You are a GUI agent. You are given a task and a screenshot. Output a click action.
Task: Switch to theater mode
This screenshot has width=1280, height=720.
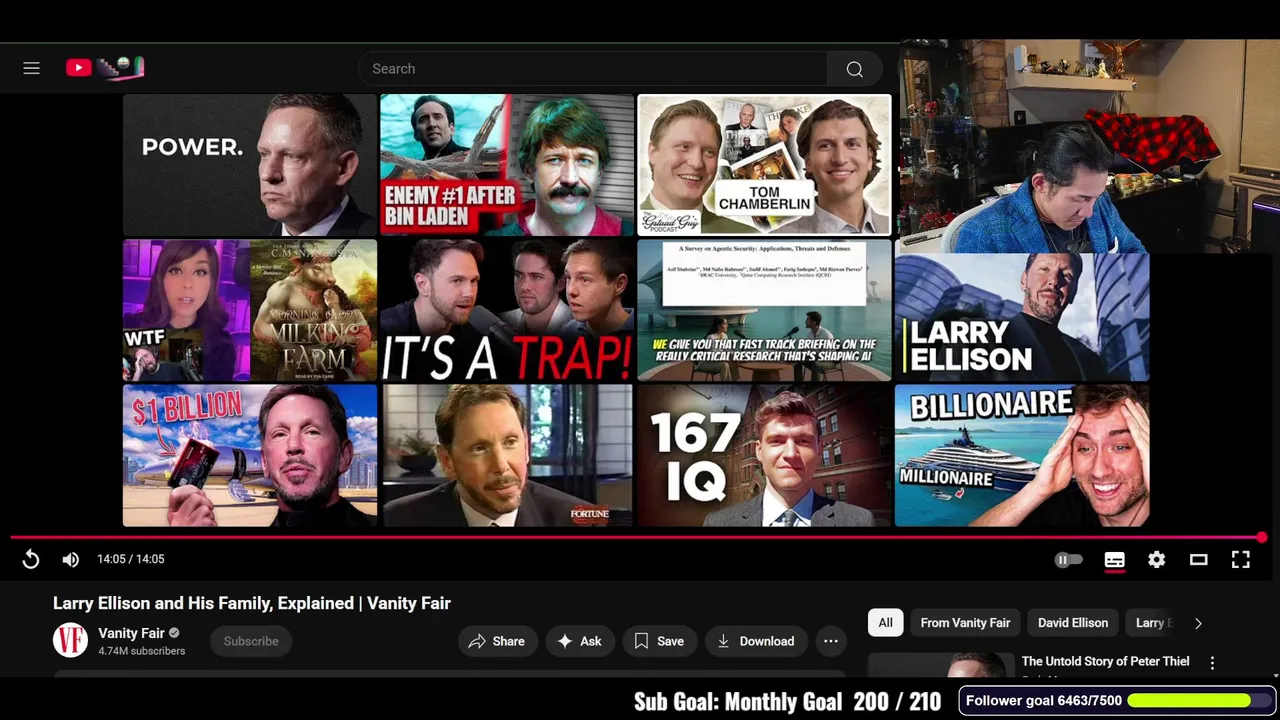[1198, 560]
